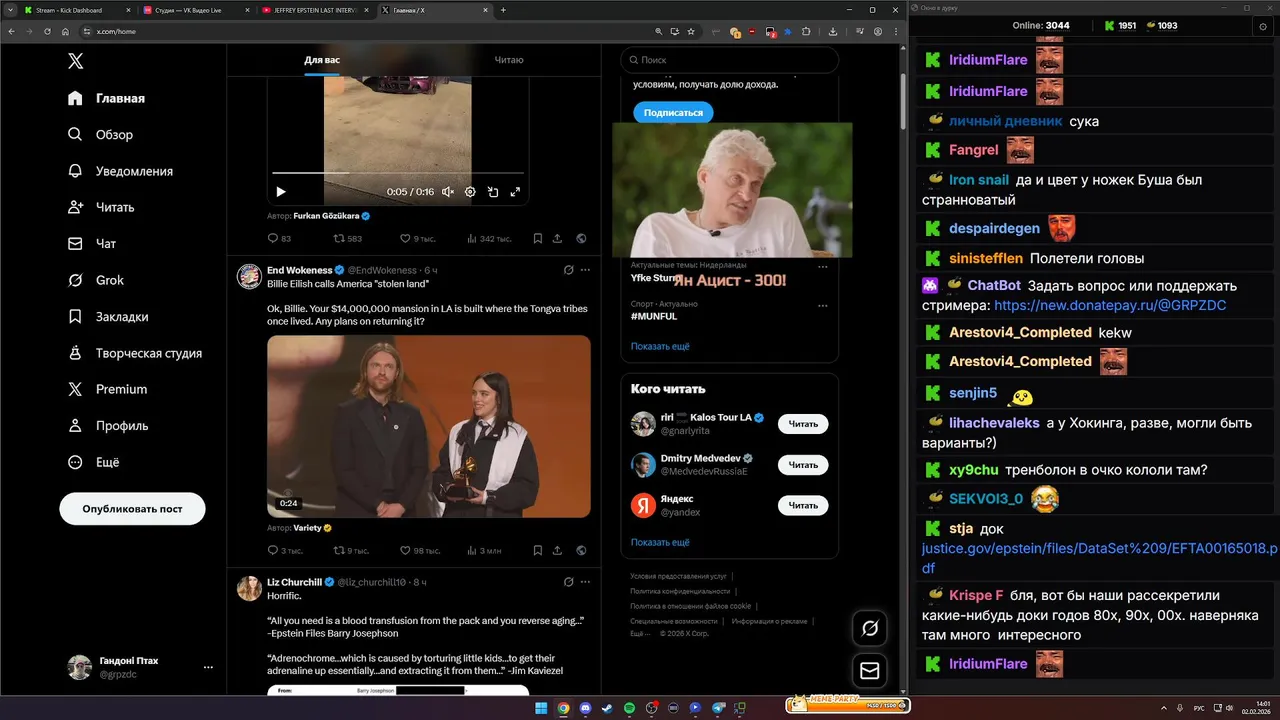
Task: Switch to the Читаю tab
Action: 508,60
